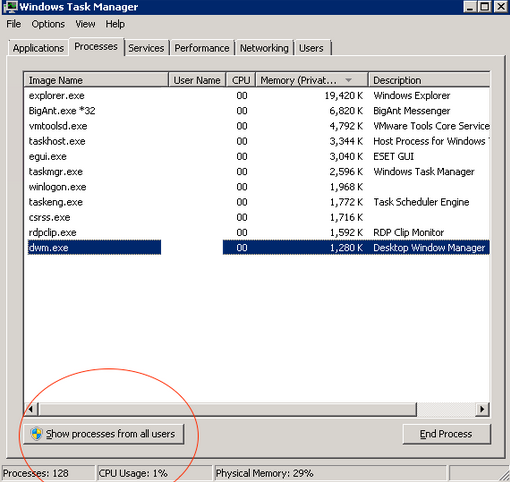Sort by Description column header
Screen dimensions: 510x482
pyautogui.click(x=429, y=80)
